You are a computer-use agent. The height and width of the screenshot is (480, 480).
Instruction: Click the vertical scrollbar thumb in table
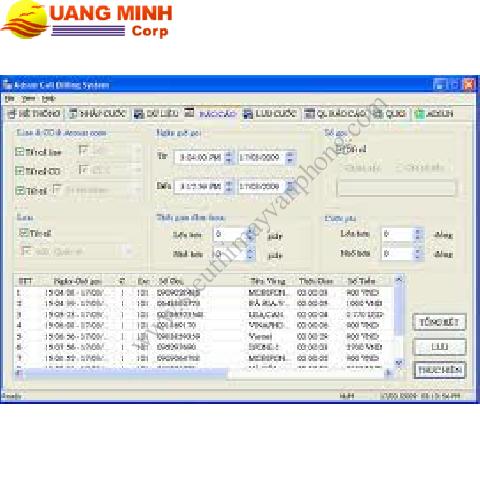click(399, 311)
